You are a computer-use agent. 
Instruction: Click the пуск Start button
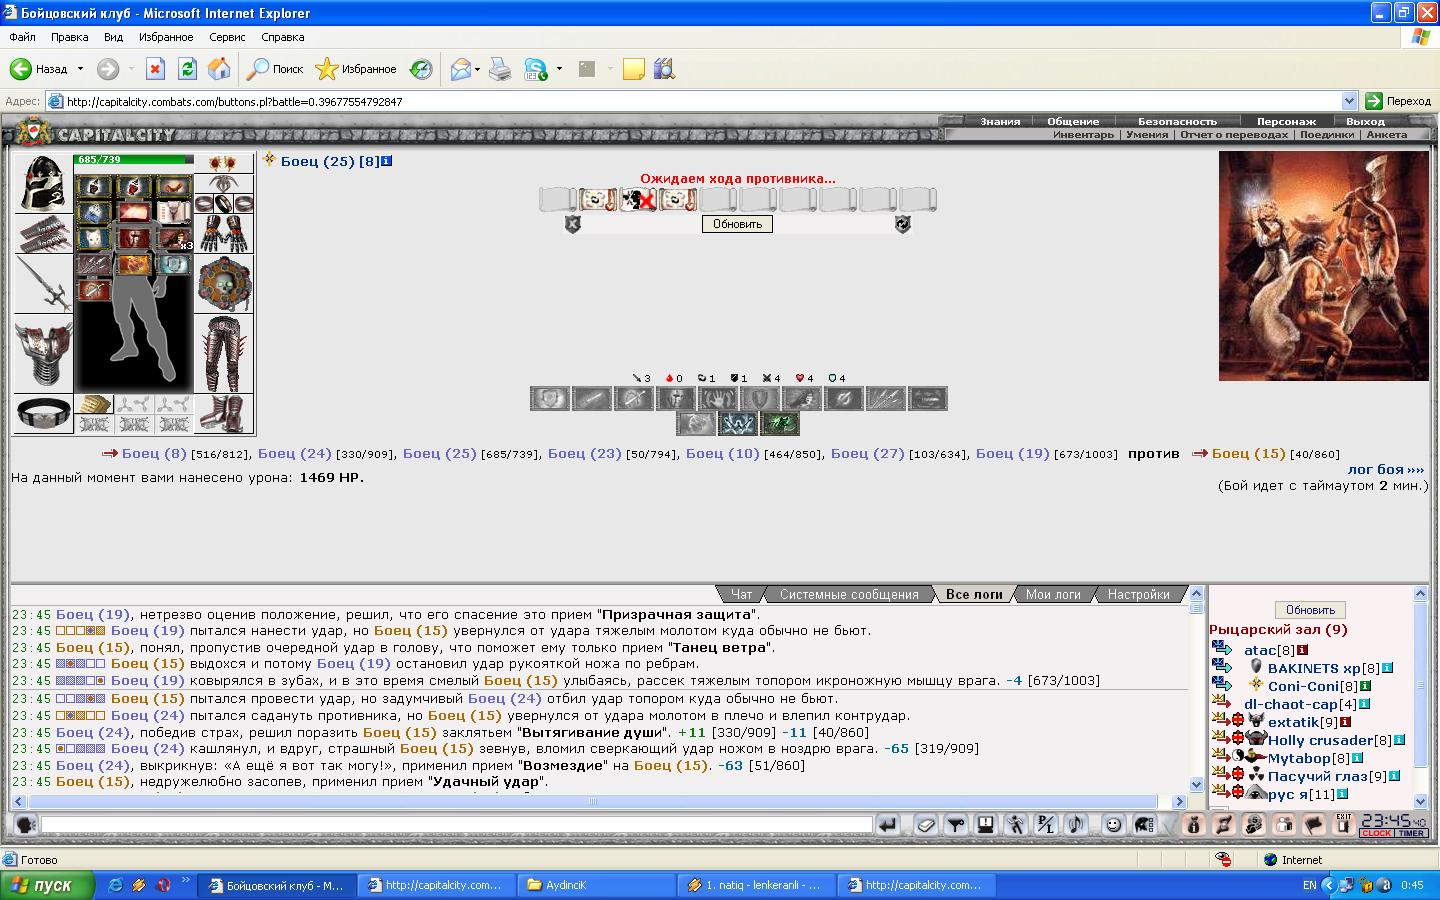[x=48, y=885]
